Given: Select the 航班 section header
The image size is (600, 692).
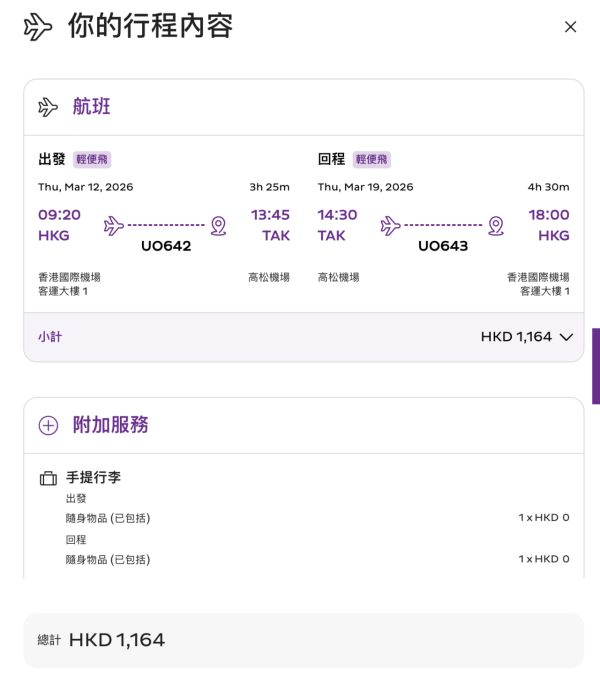Looking at the screenshot, I should [91, 107].
